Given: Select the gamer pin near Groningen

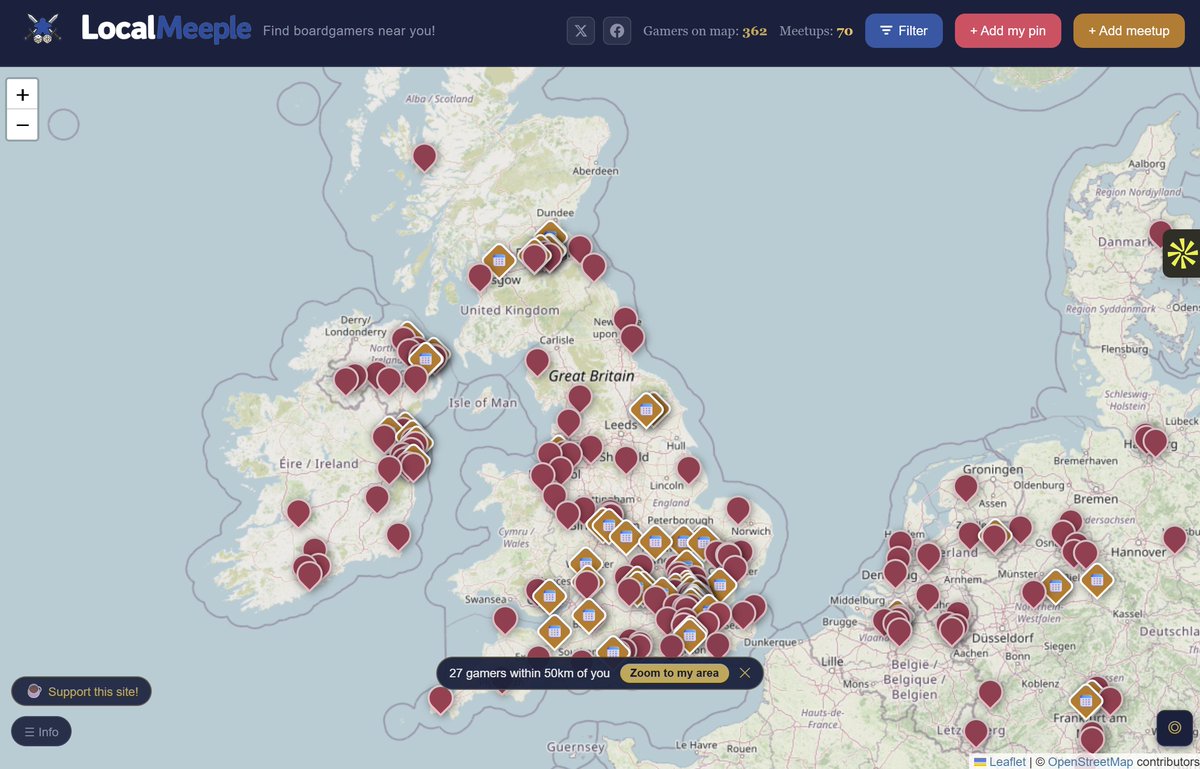Looking at the screenshot, I should click(966, 488).
